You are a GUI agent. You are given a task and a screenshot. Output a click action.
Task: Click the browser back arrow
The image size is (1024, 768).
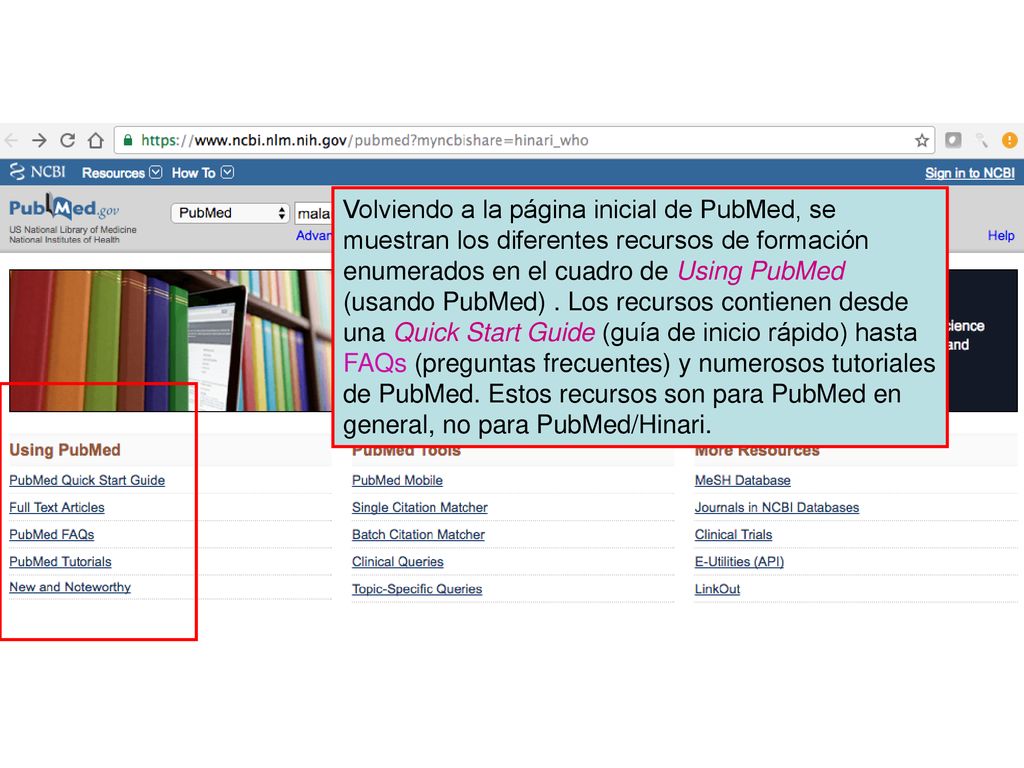(11, 140)
